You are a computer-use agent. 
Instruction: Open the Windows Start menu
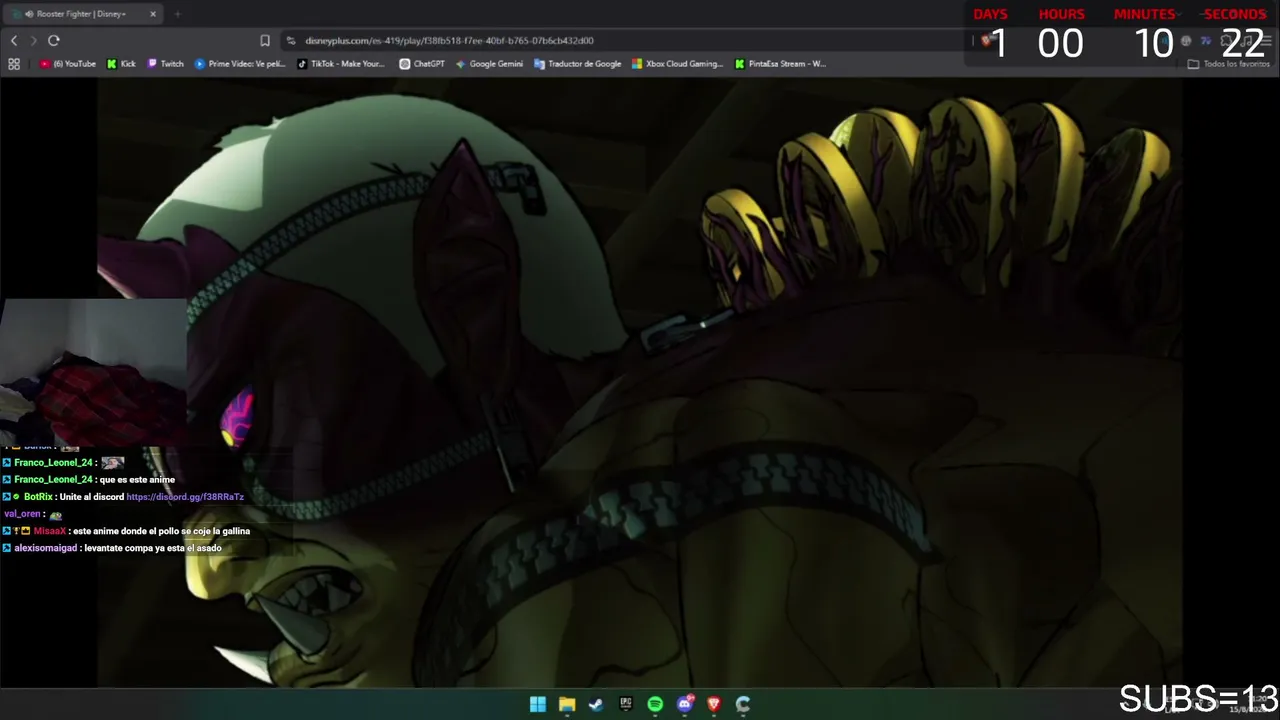(x=538, y=704)
